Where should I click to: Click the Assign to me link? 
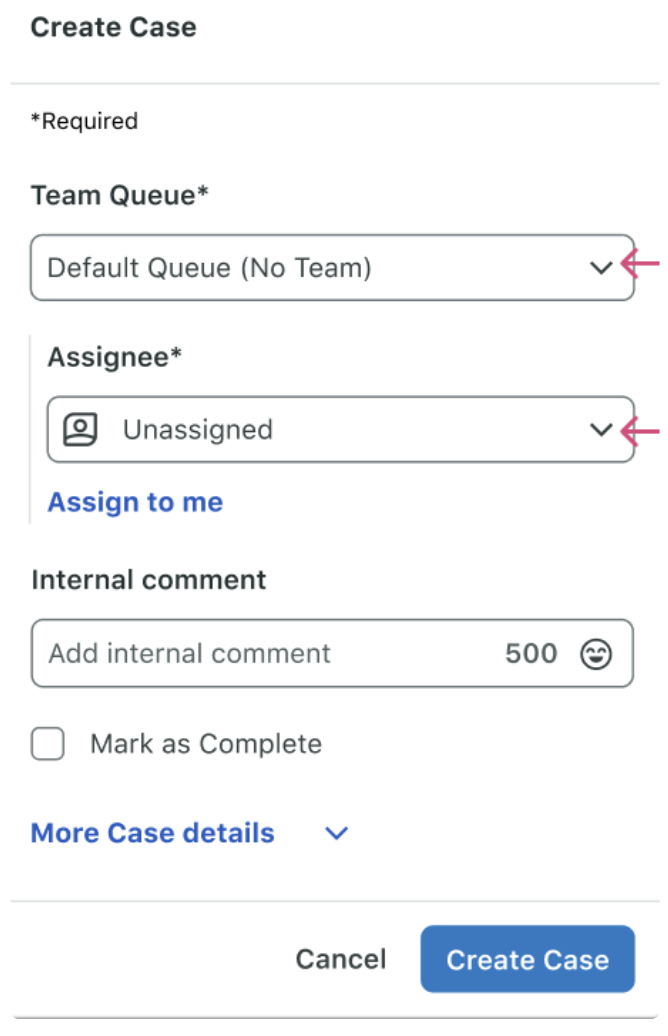pyautogui.click(x=135, y=502)
